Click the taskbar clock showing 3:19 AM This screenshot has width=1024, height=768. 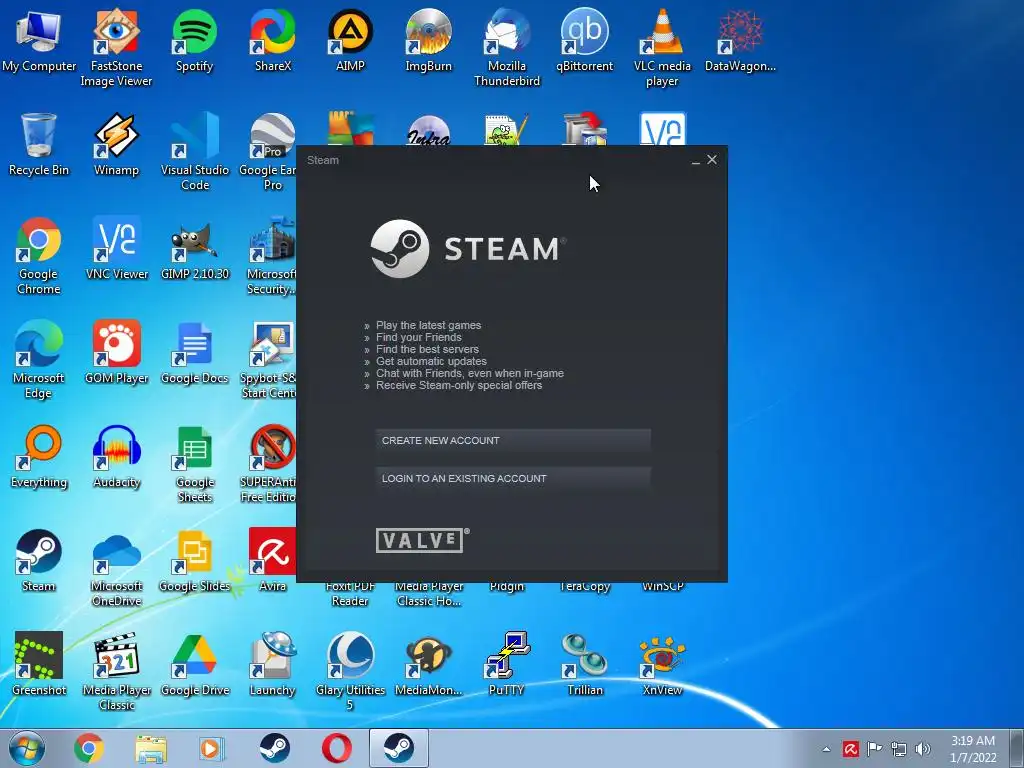click(973, 749)
